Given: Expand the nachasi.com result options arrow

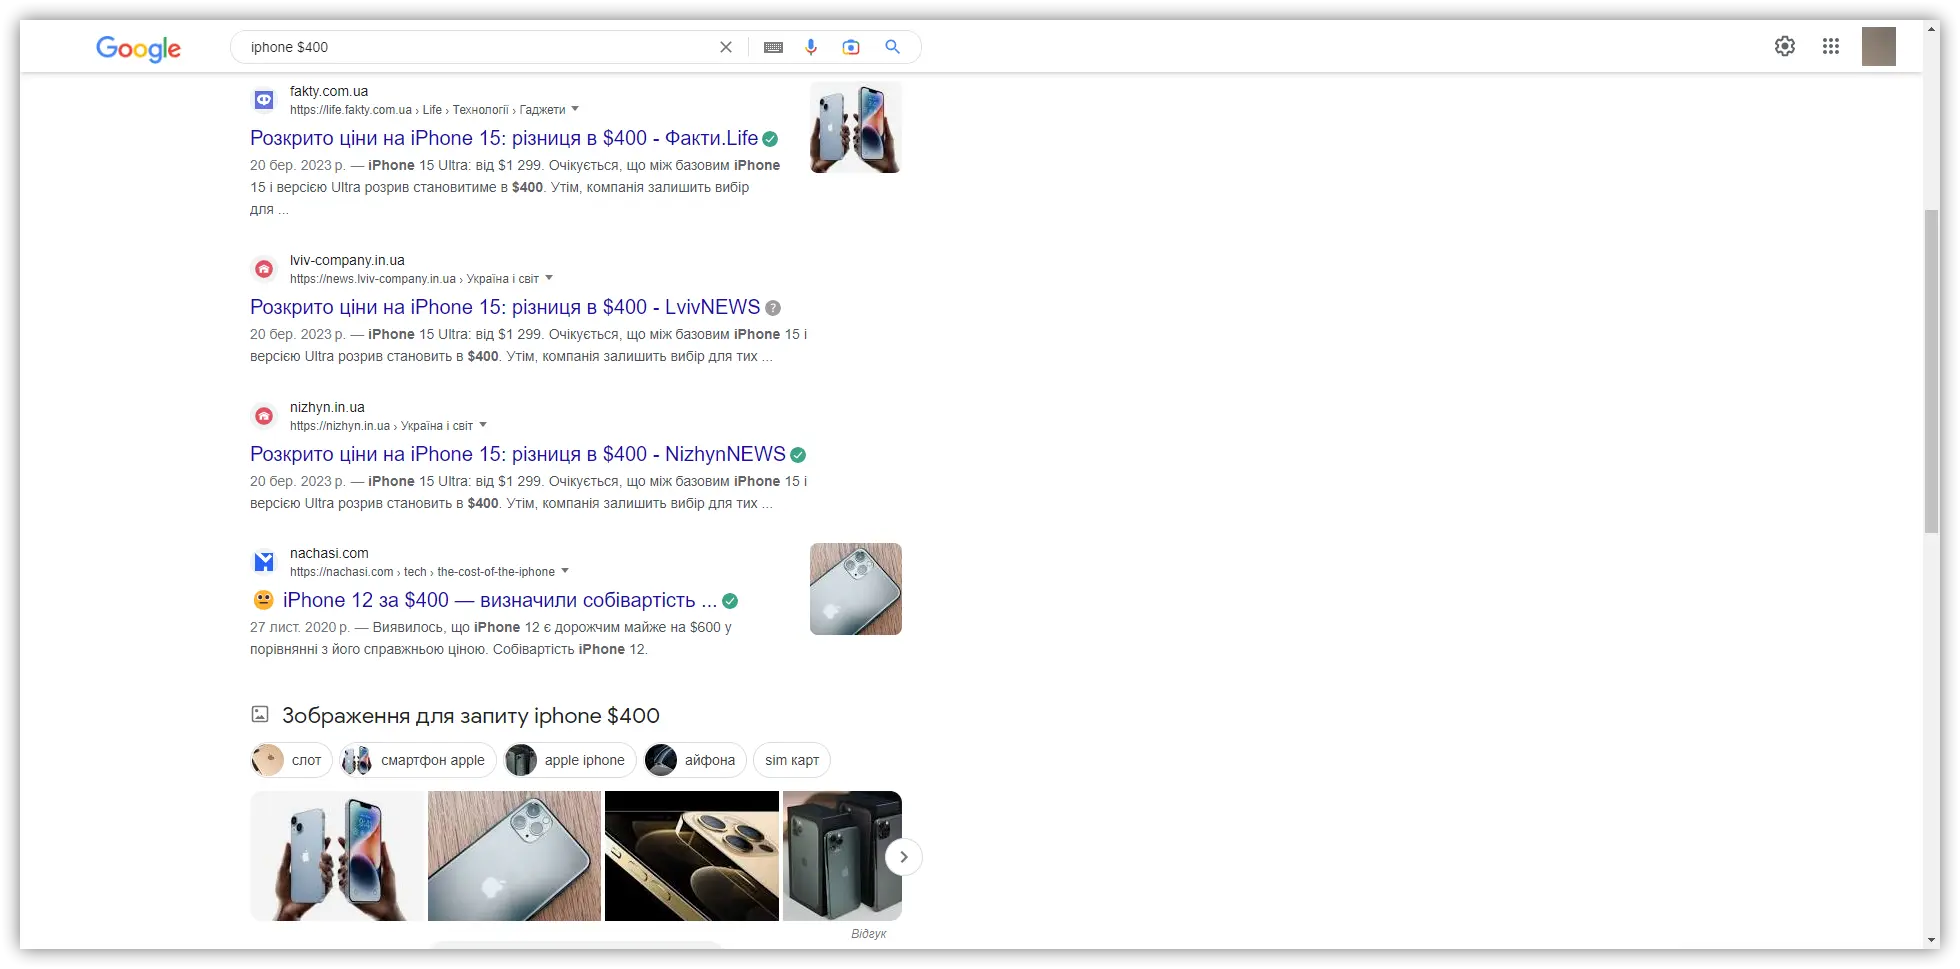Looking at the screenshot, I should pyautogui.click(x=565, y=571).
